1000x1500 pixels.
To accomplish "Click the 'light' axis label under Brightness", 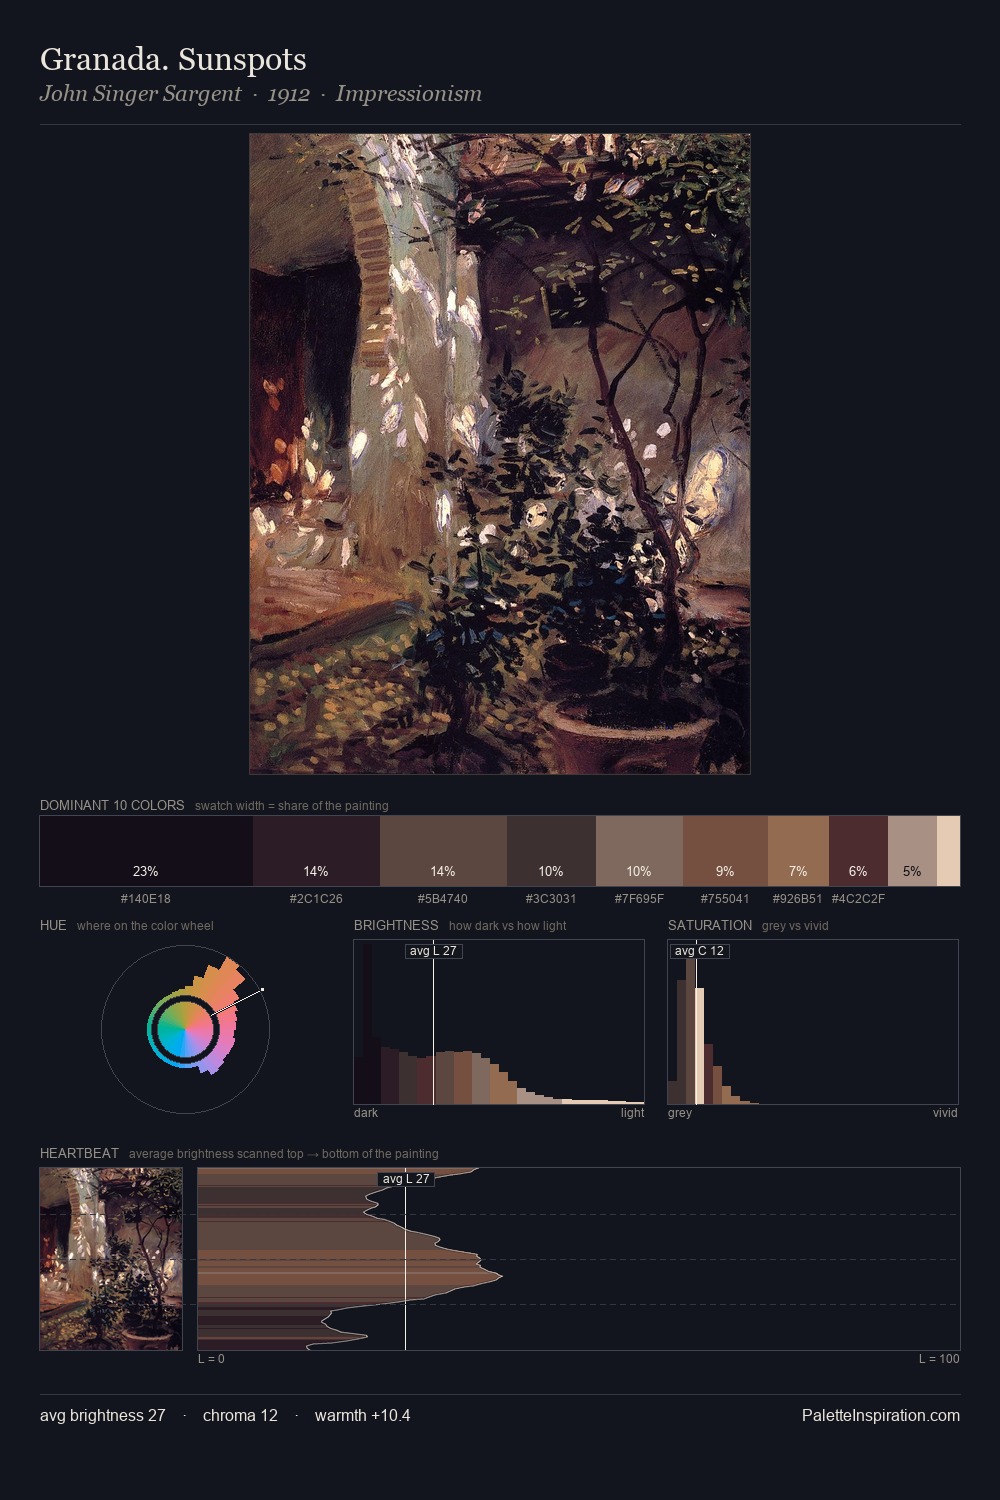I will (633, 1113).
